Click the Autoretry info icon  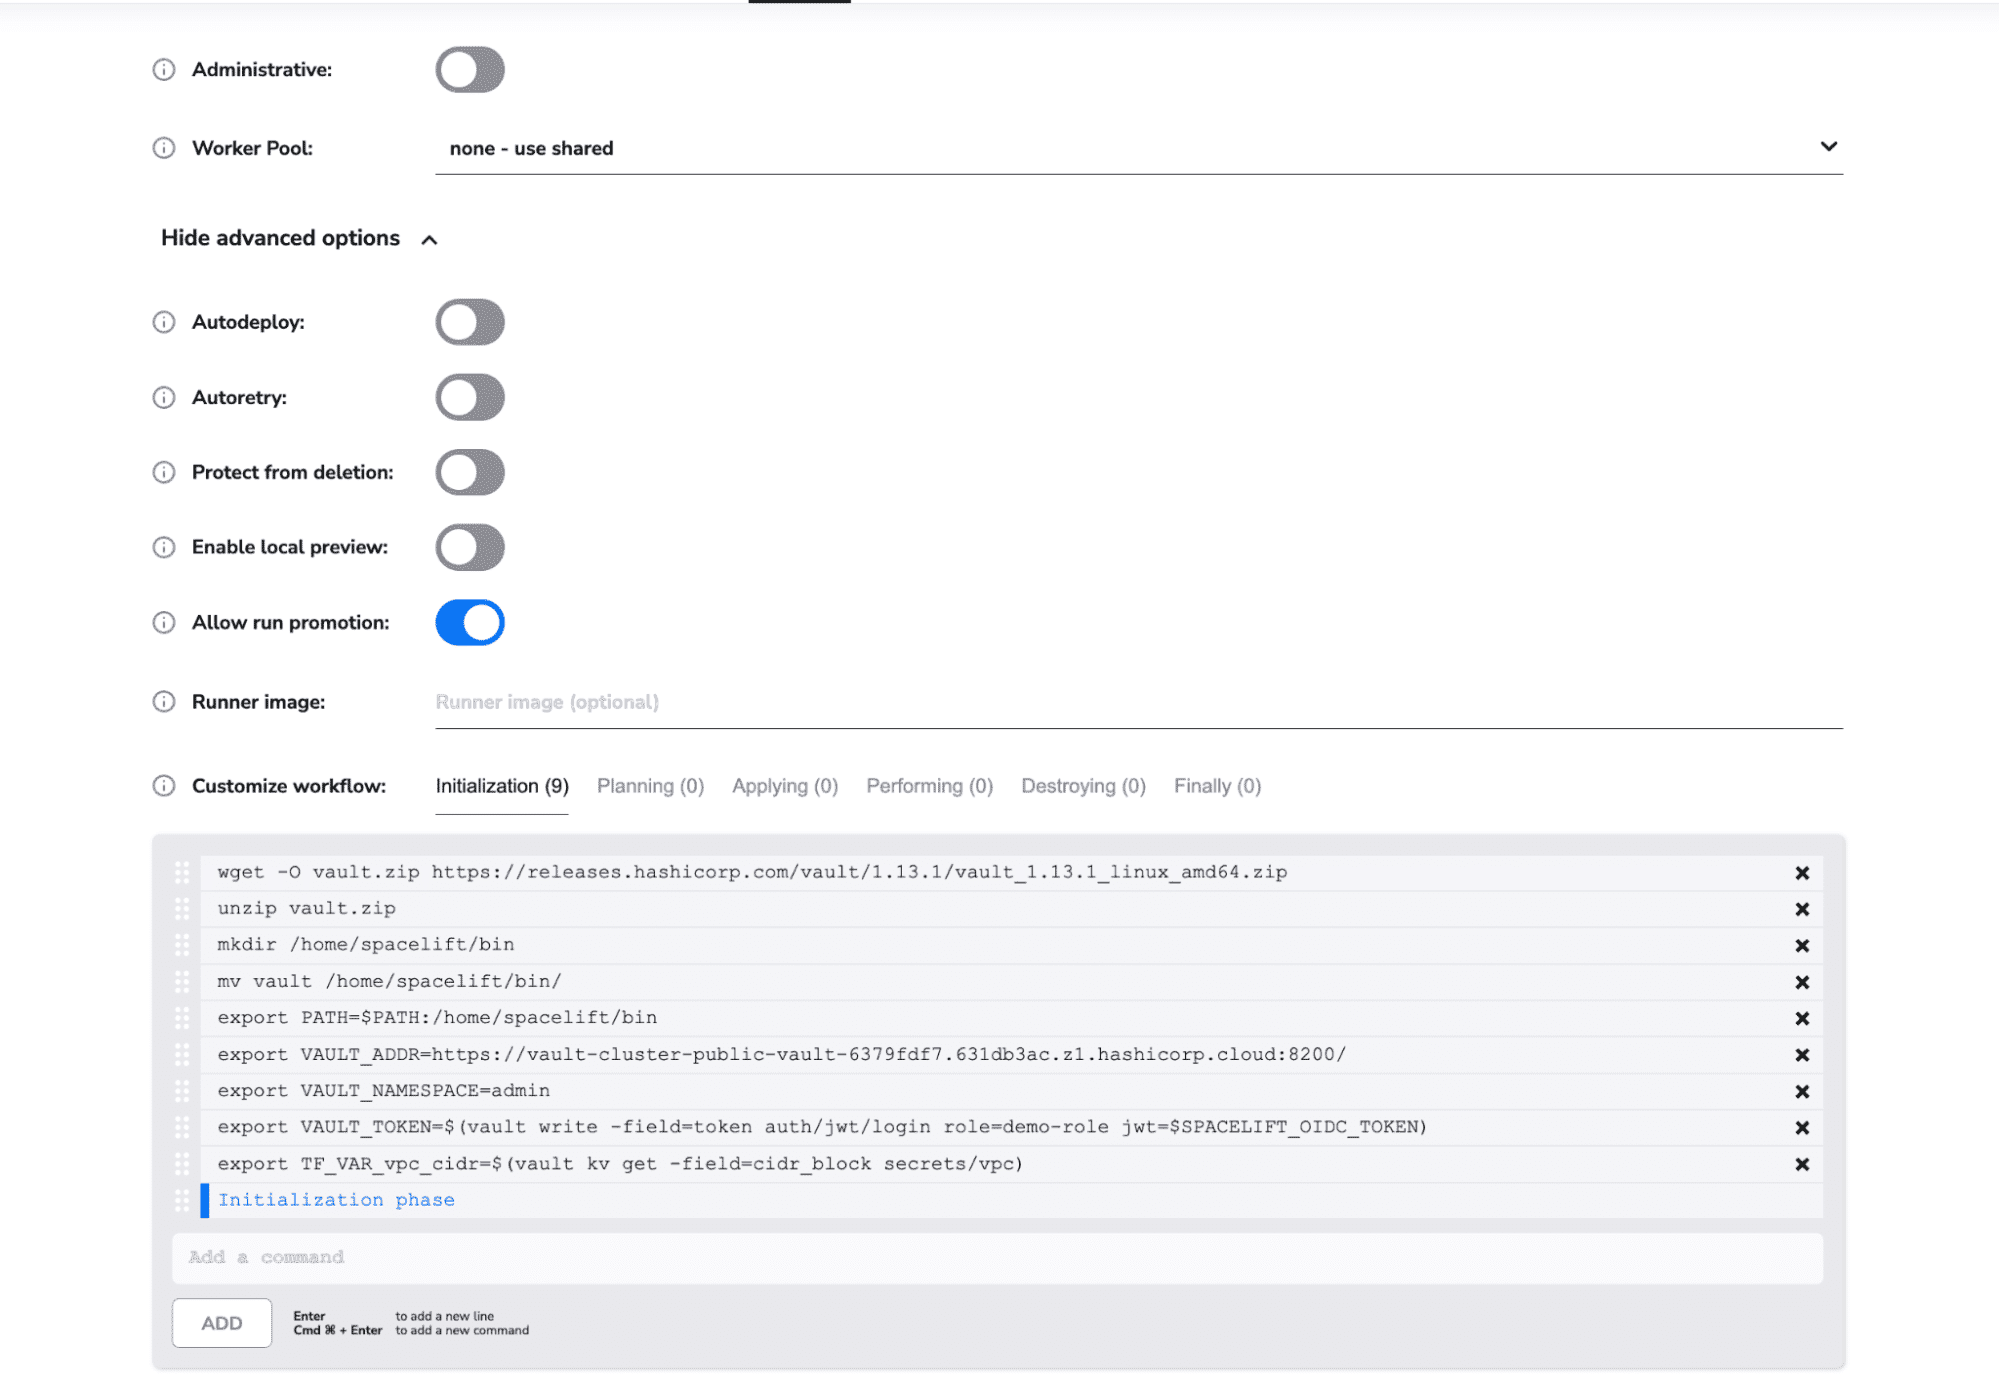pyautogui.click(x=164, y=398)
